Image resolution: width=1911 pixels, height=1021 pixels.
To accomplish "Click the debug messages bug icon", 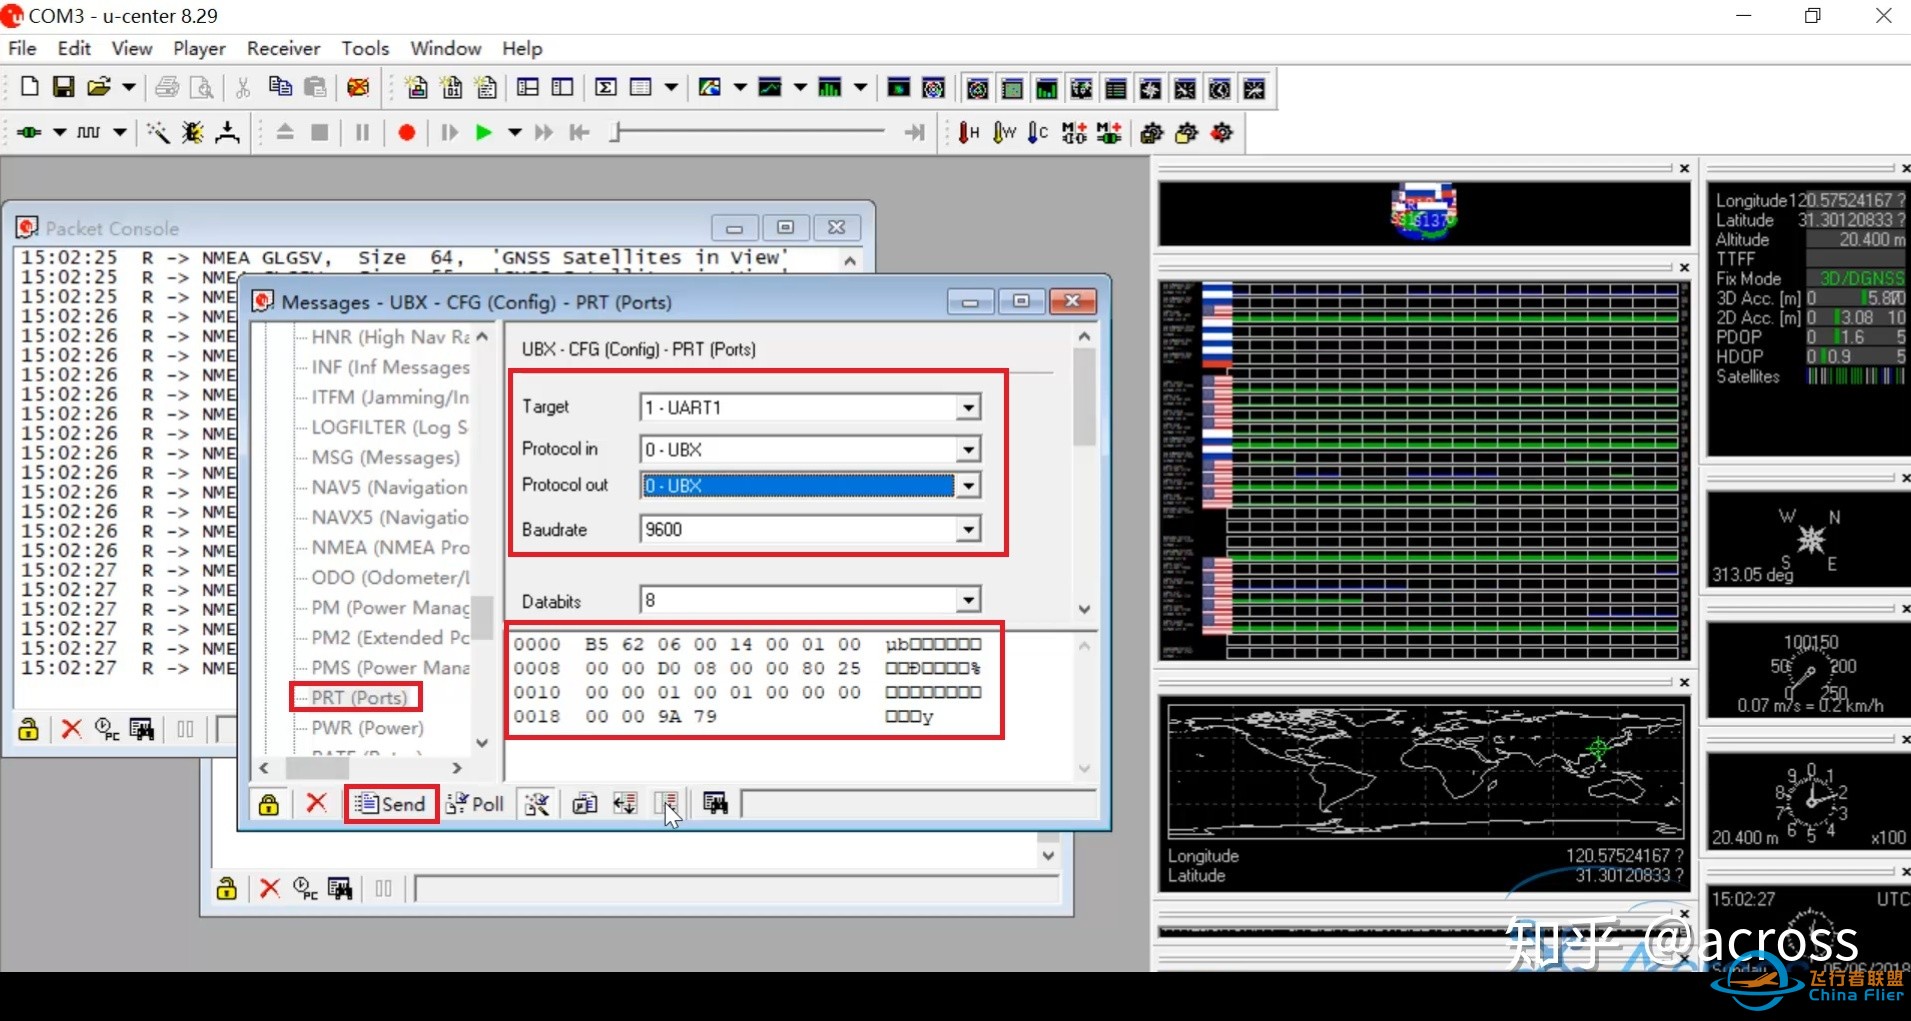I will 192,133.
